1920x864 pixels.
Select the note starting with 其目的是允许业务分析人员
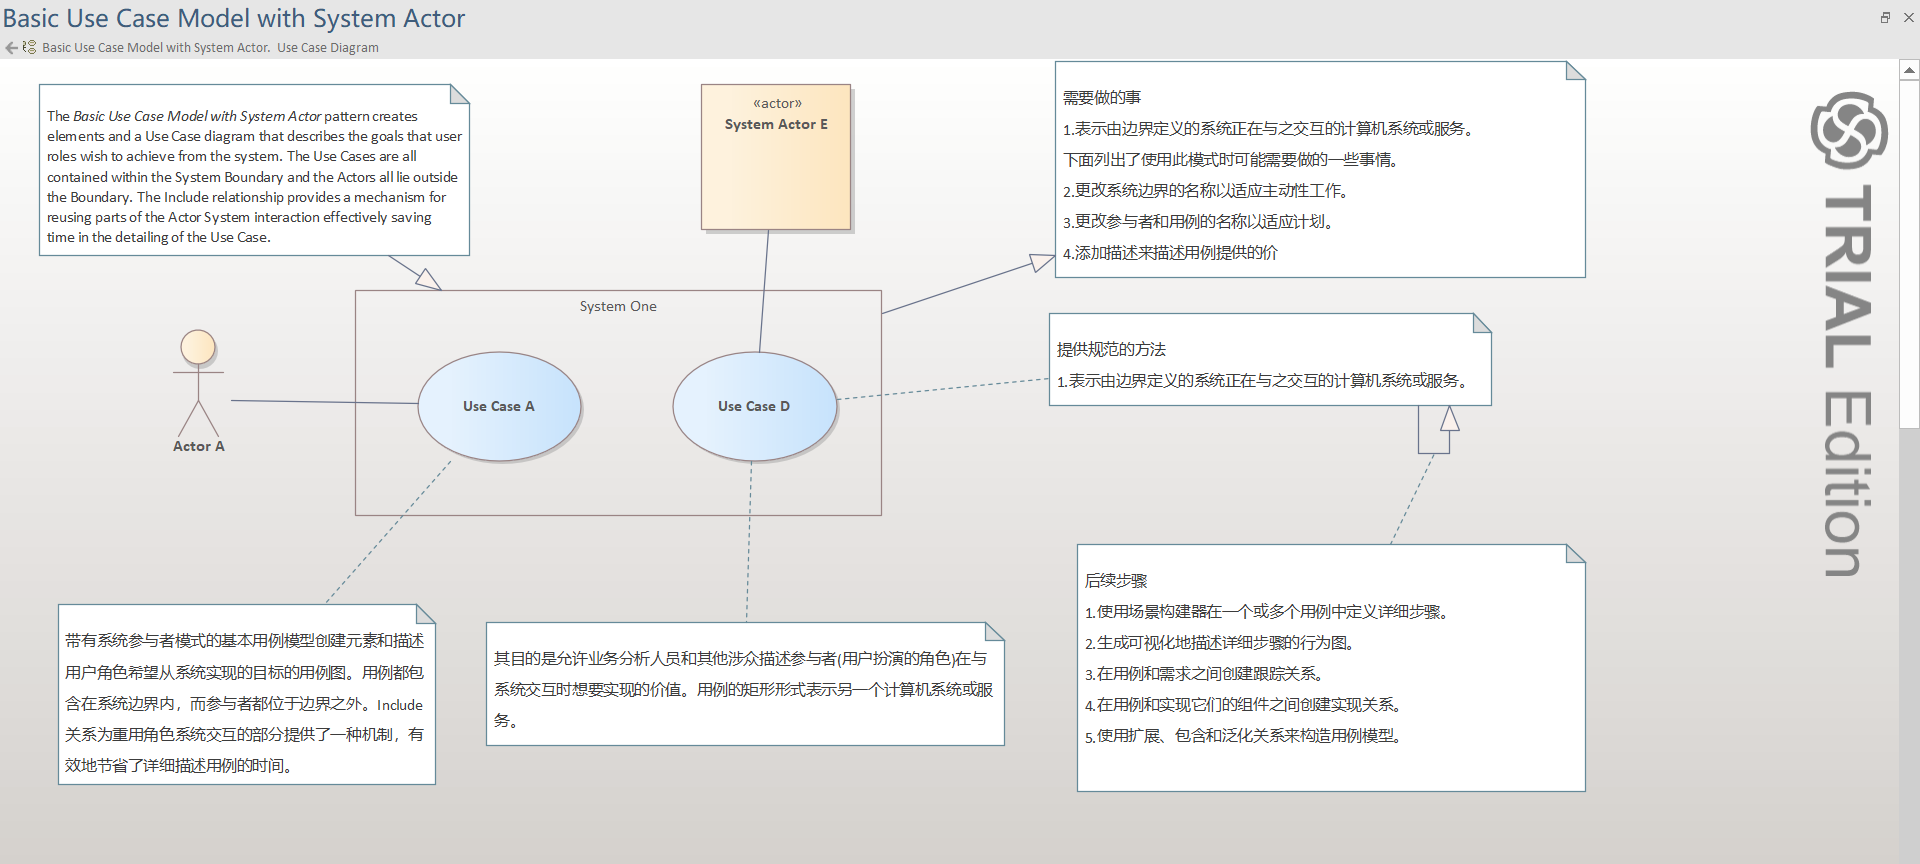745,684
